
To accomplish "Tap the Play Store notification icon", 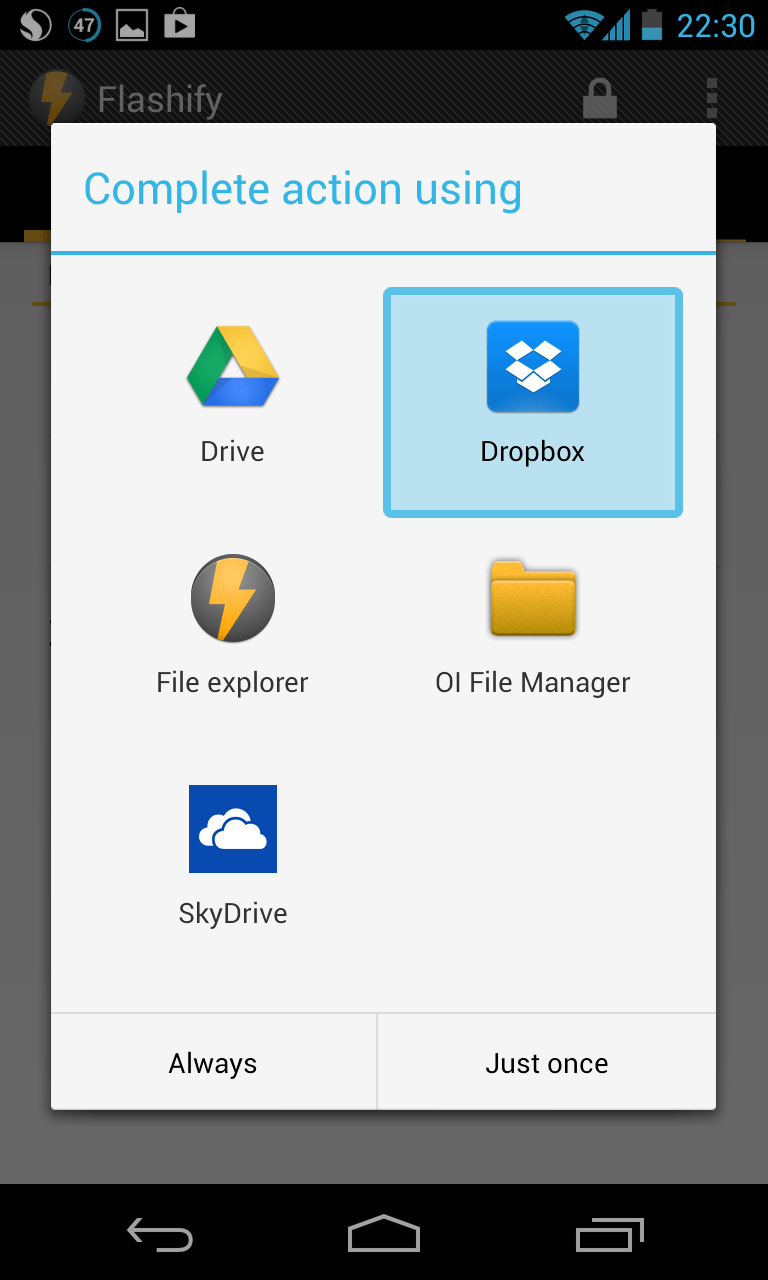I will [x=180, y=24].
